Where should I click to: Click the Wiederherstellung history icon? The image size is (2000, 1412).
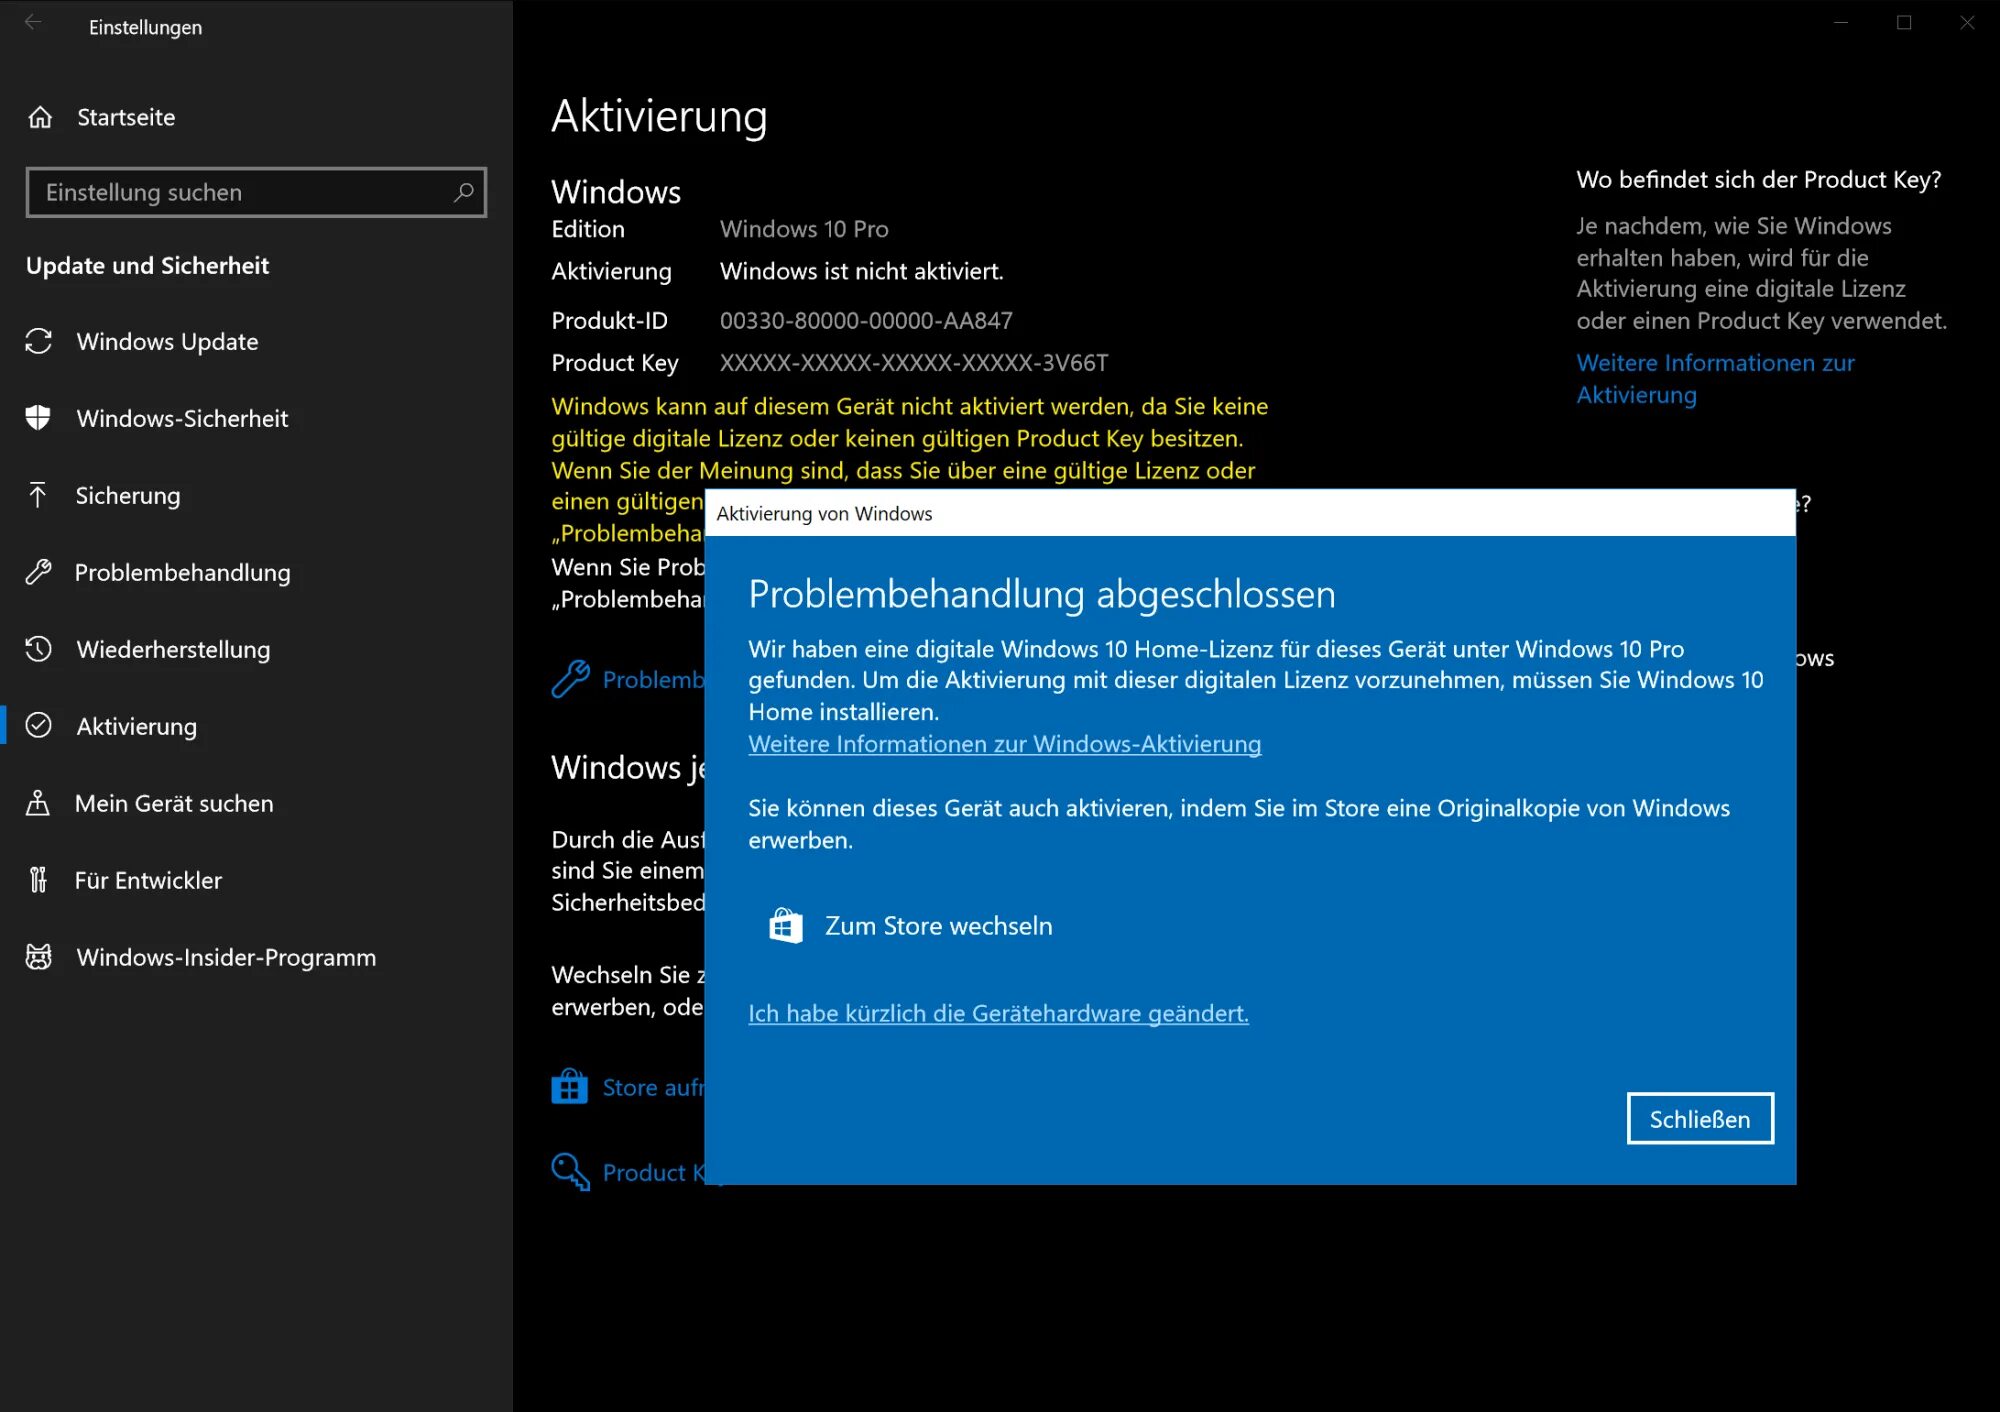(38, 649)
